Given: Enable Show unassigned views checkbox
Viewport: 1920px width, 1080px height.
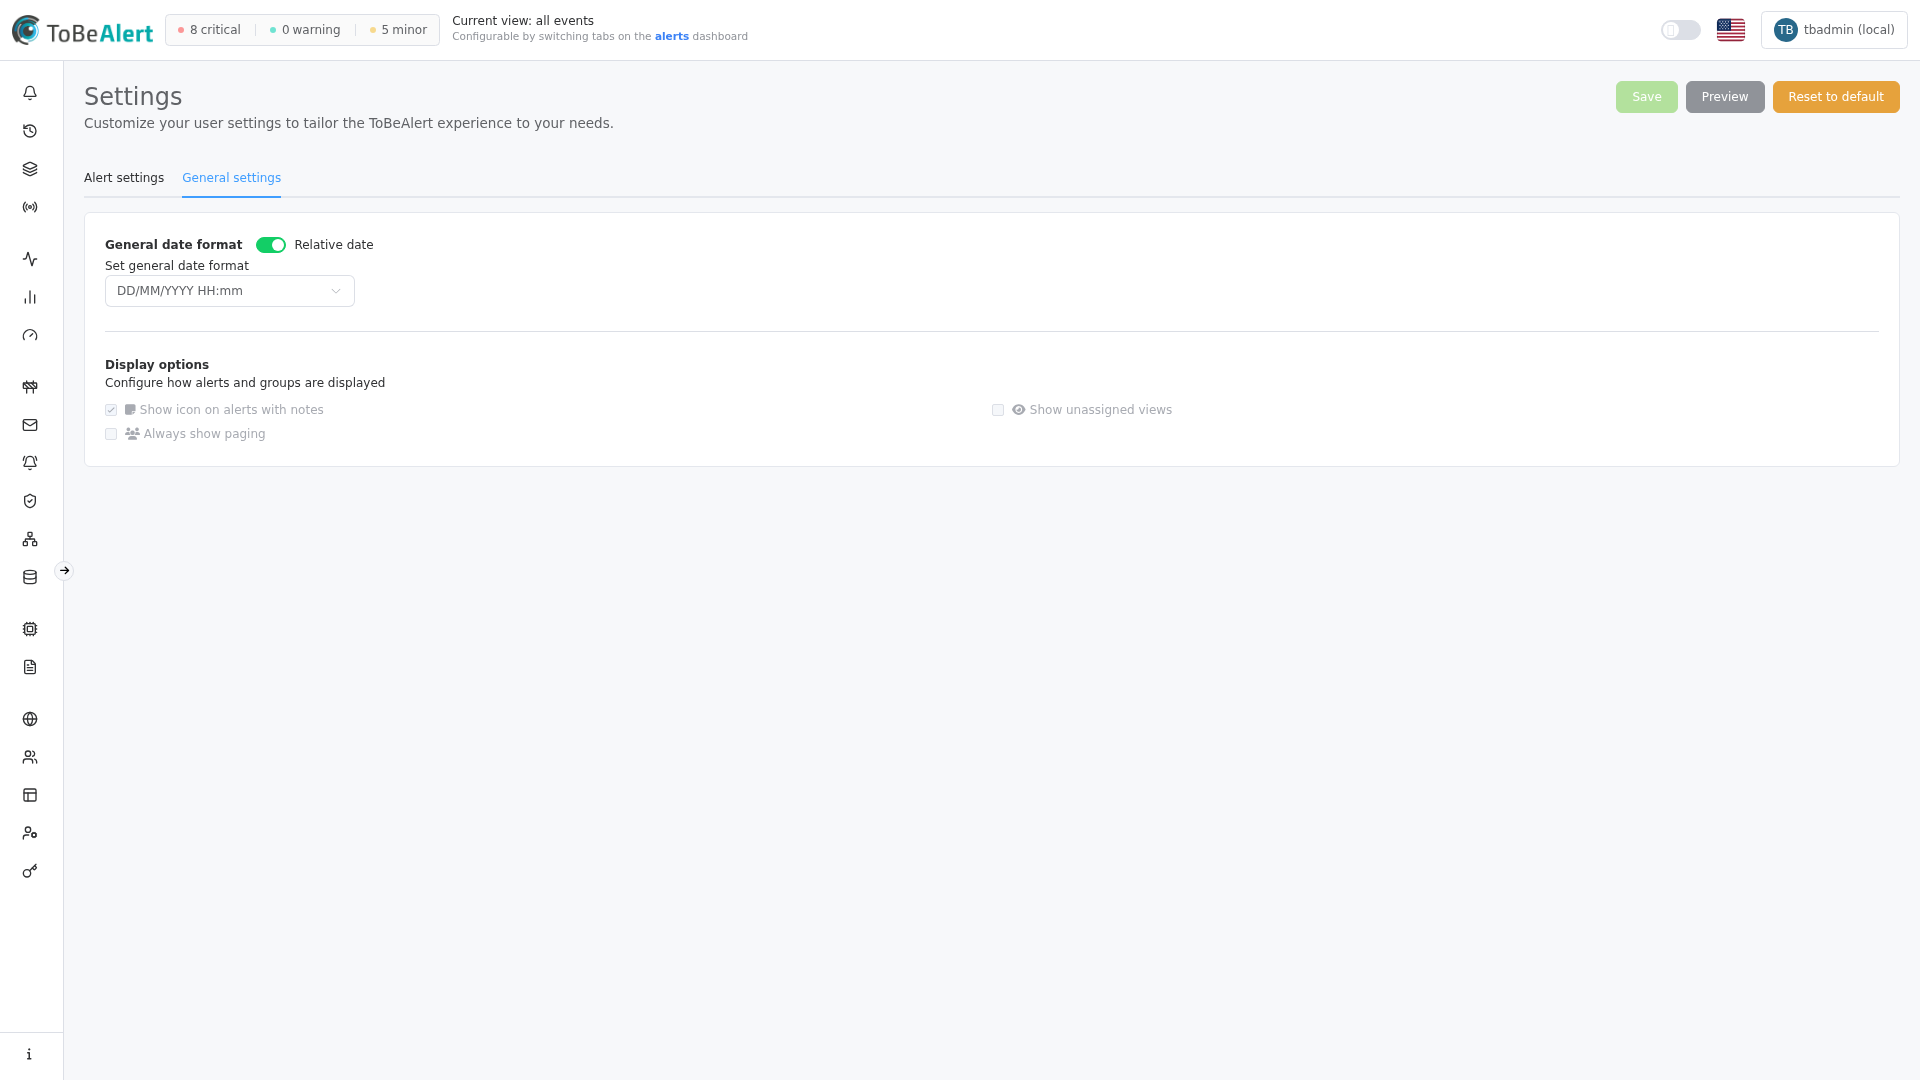Looking at the screenshot, I should point(998,410).
